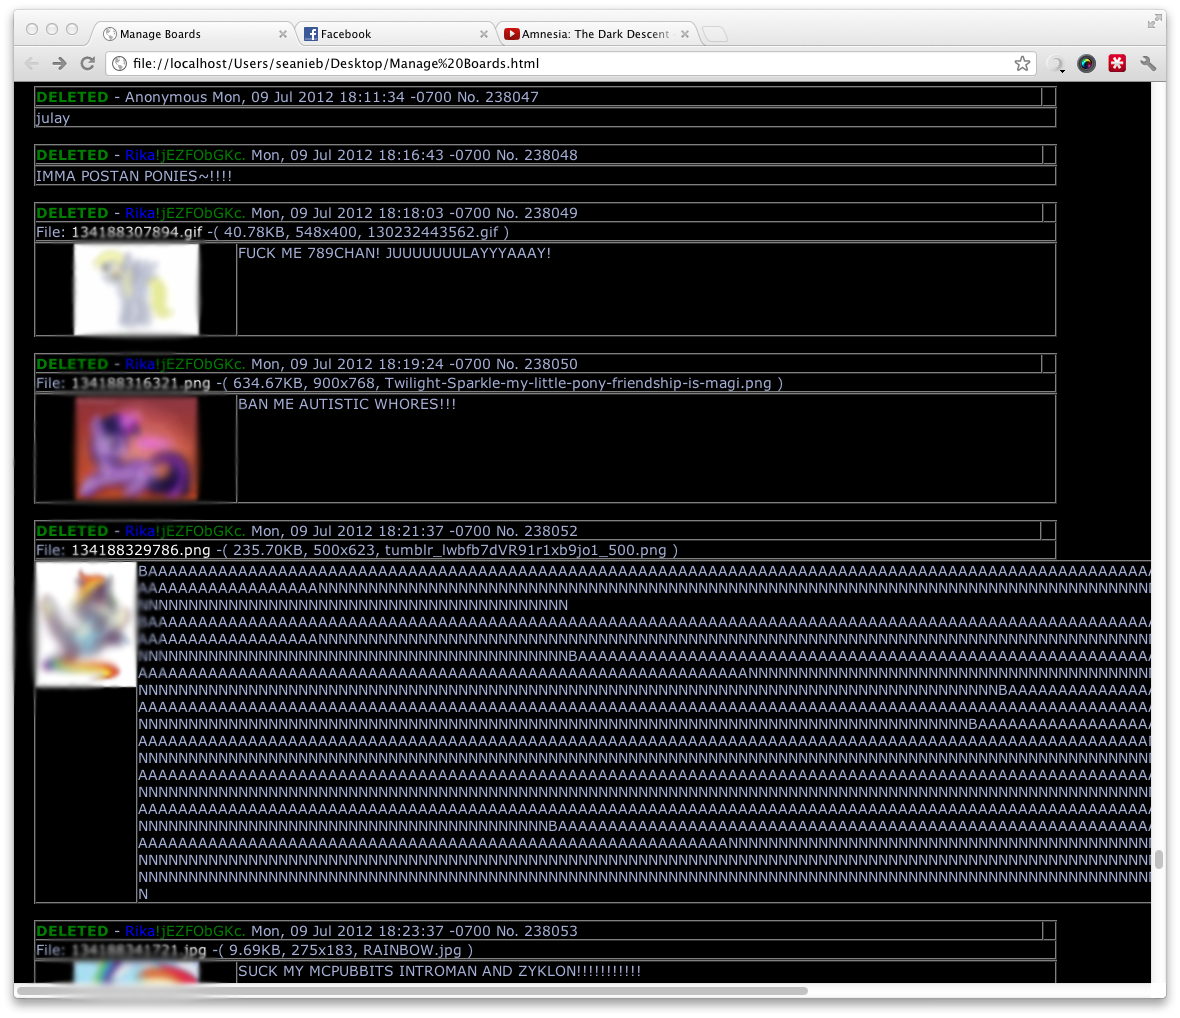
Task: Close the Manage Boards tab
Action: [283, 34]
